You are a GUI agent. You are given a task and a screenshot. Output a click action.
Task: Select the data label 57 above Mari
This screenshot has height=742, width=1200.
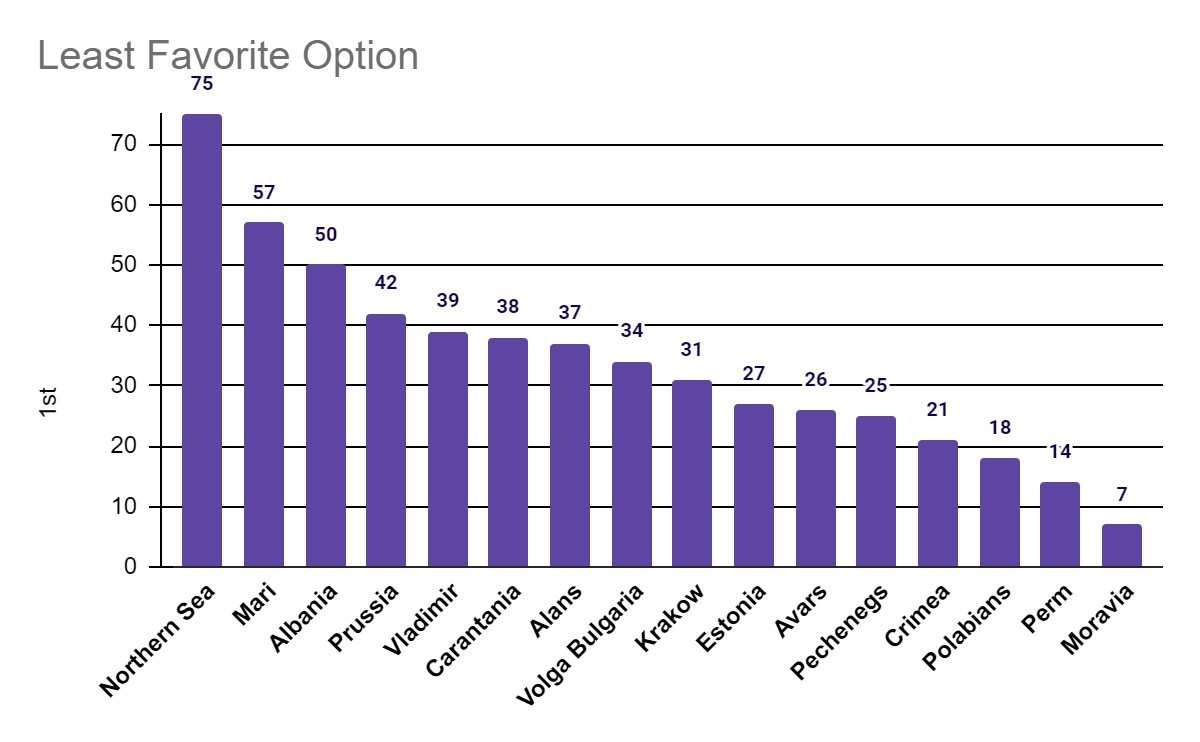[x=264, y=192]
